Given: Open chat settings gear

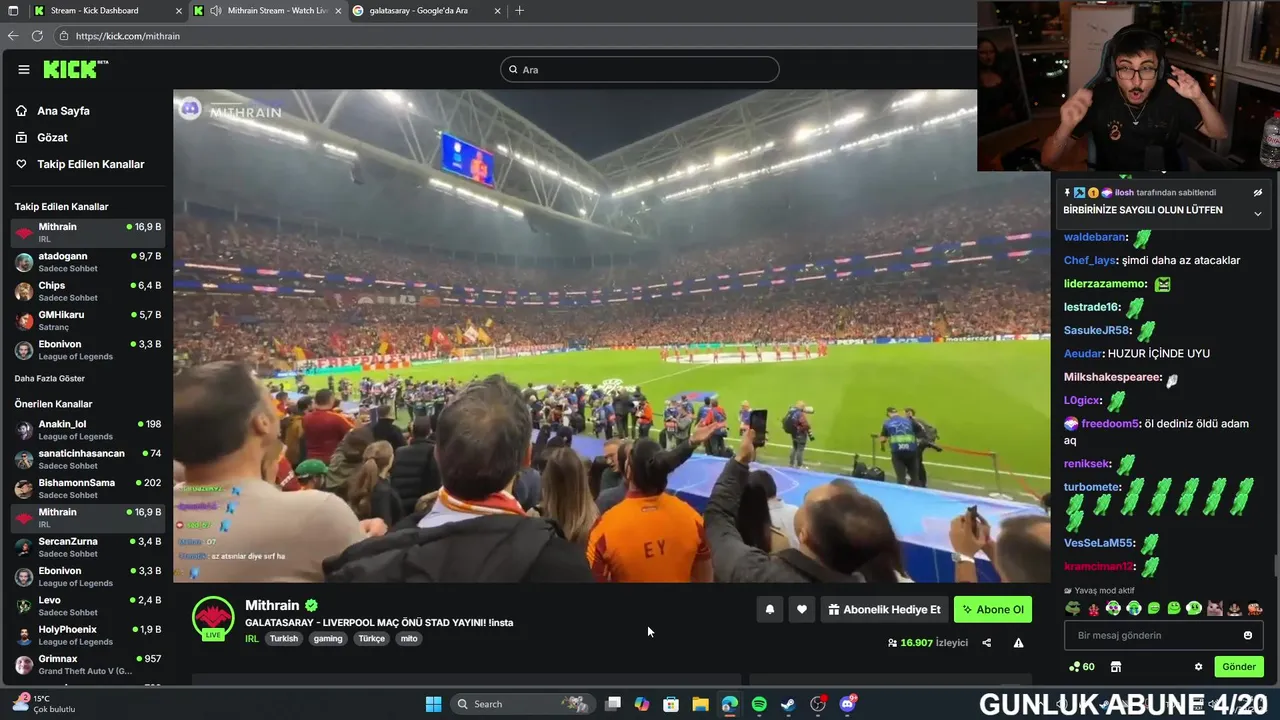Looking at the screenshot, I should coord(1198,667).
